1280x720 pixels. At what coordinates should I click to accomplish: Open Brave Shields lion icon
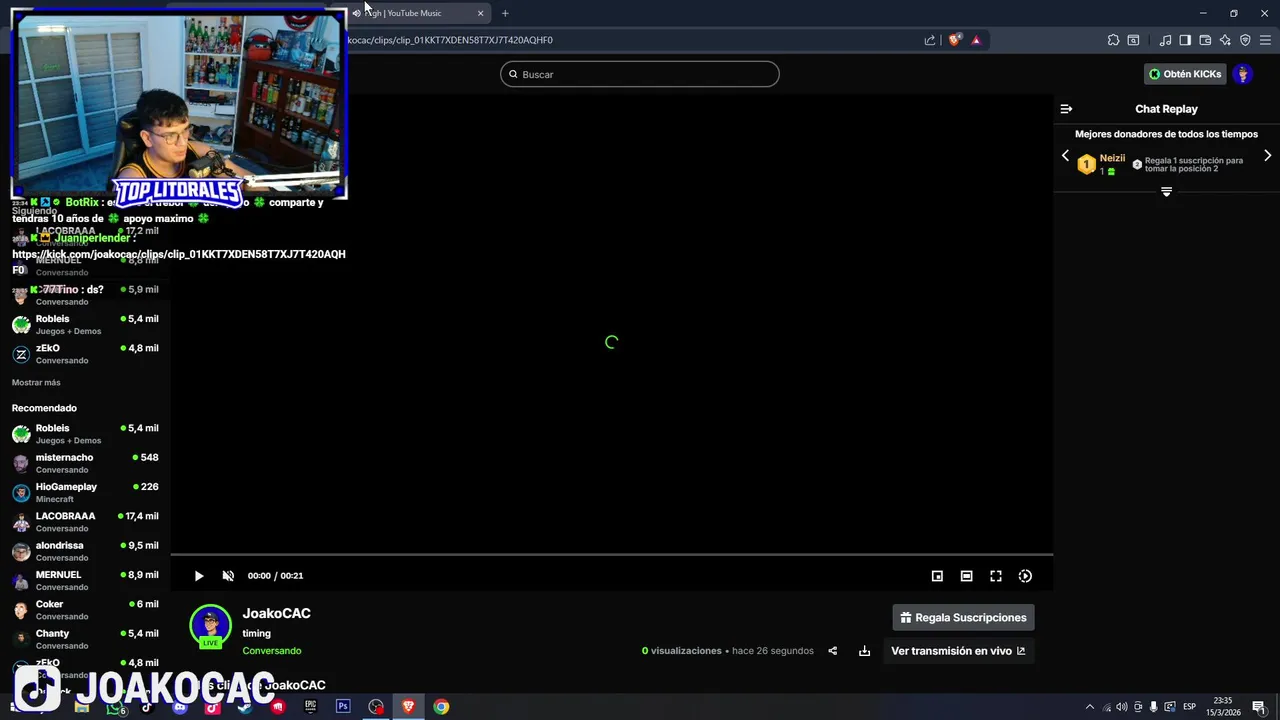click(955, 40)
